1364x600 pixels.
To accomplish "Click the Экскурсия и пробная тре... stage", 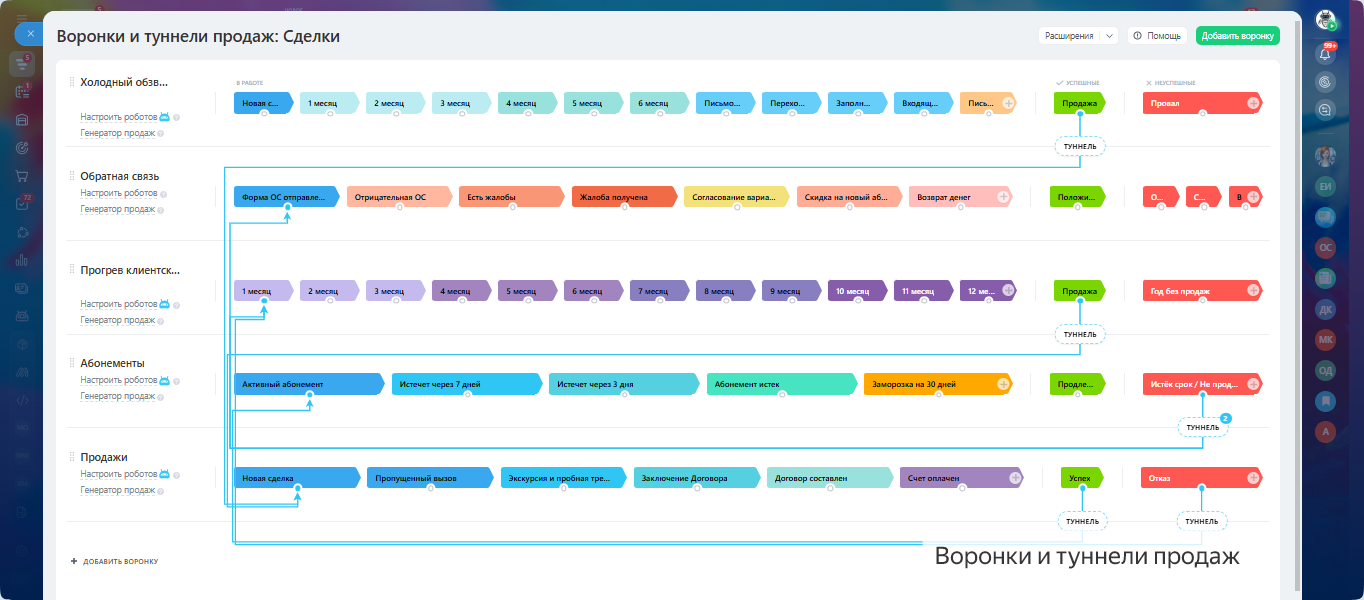I will pyautogui.click(x=563, y=478).
